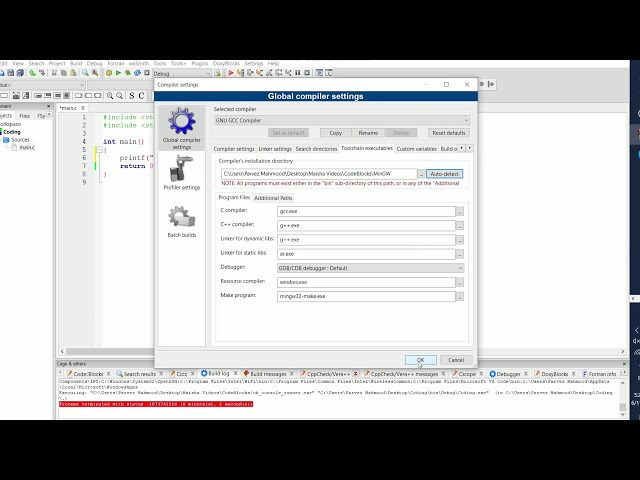
Task: Click the blue Rebuild icon
Action: point(138,73)
